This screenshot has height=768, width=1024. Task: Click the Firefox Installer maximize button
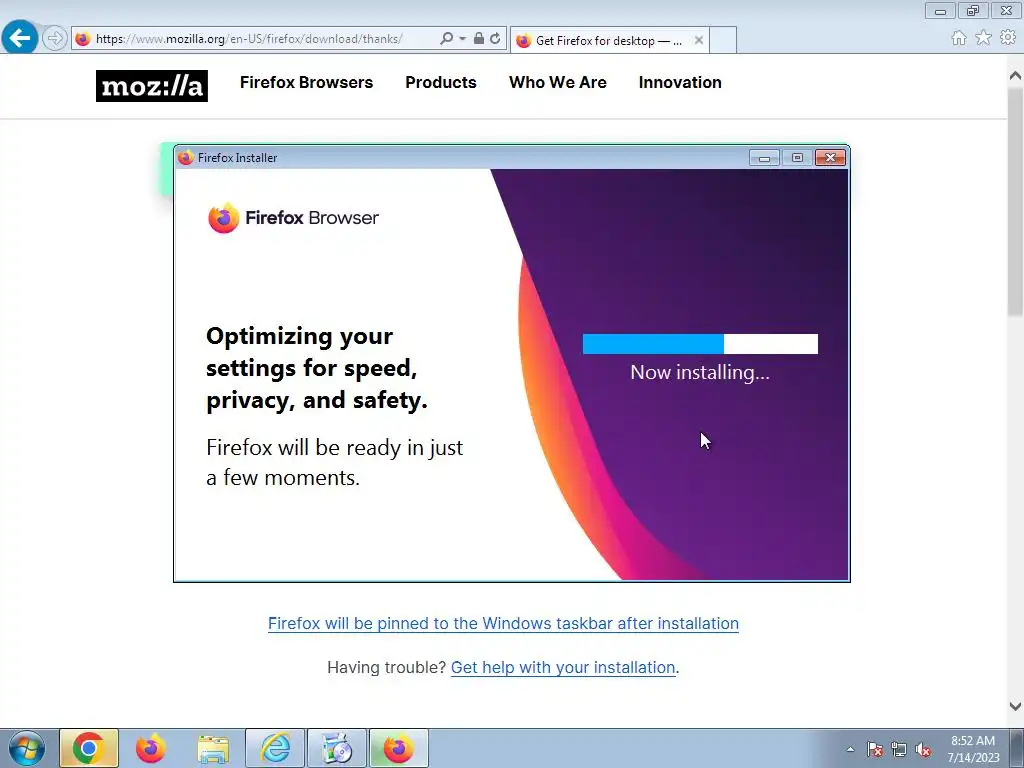click(x=797, y=157)
